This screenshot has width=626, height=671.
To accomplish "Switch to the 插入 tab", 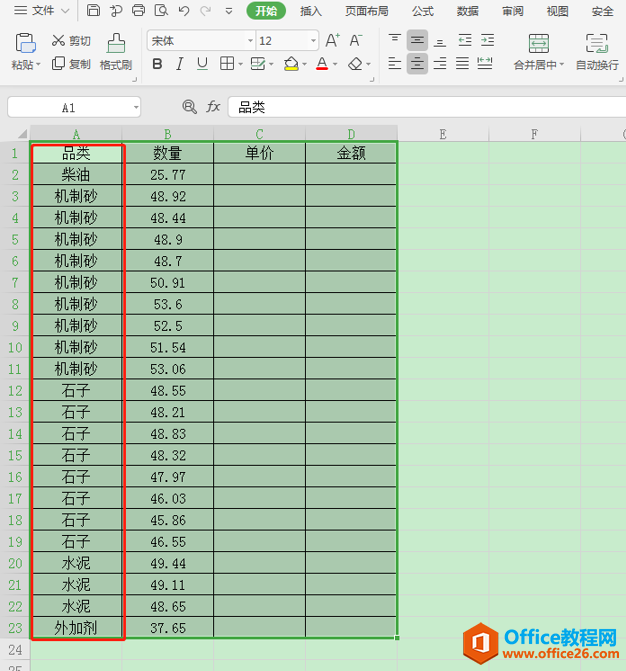I will pyautogui.click(x=311, y=11).
